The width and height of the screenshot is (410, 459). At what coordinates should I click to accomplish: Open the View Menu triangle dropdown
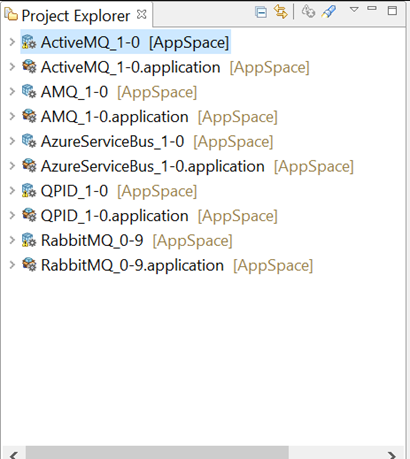coord(354,9)
